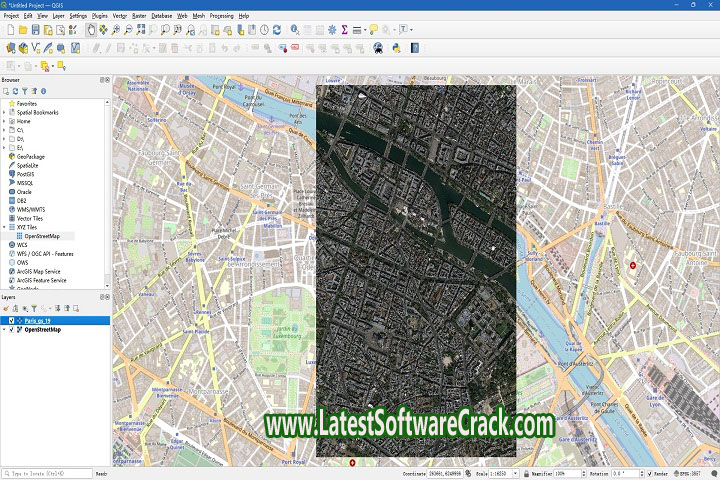Open Layer Styling panel brush icon

pos(6,308)
